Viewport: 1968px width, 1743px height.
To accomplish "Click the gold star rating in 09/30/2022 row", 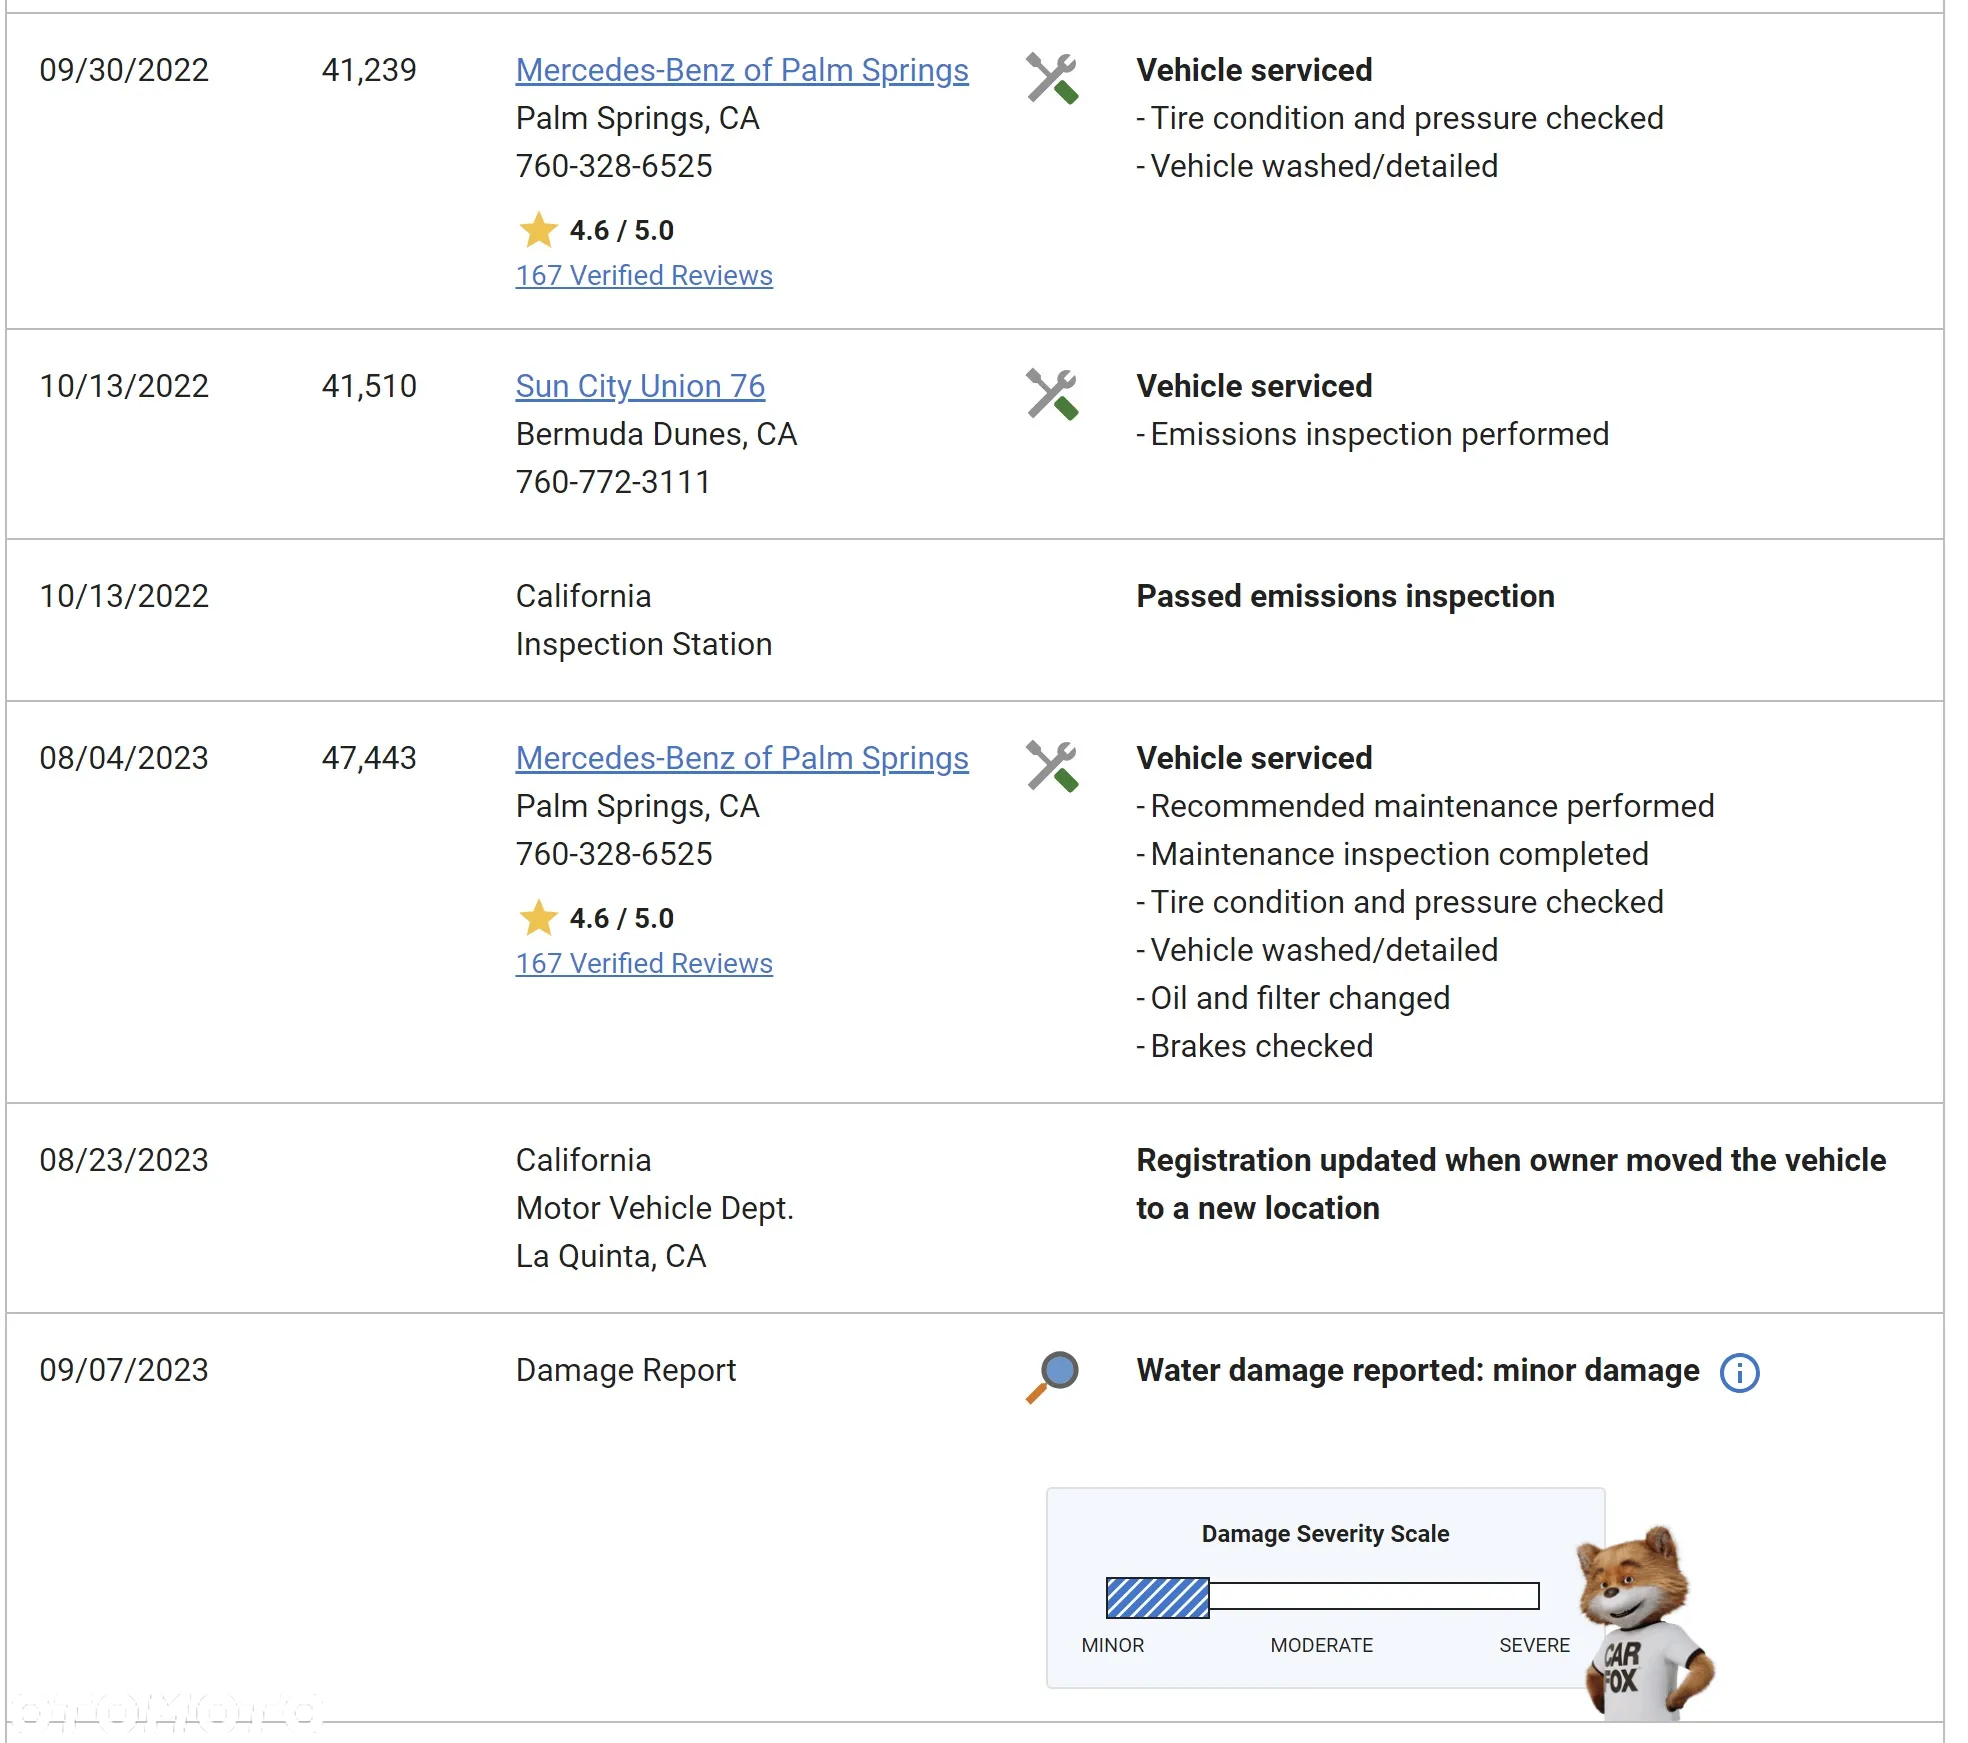I will coord(538,229).
